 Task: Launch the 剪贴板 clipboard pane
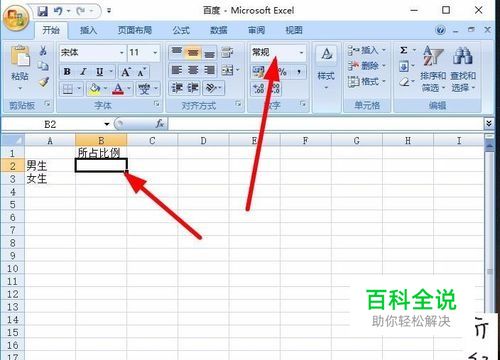tap(47, 104)
